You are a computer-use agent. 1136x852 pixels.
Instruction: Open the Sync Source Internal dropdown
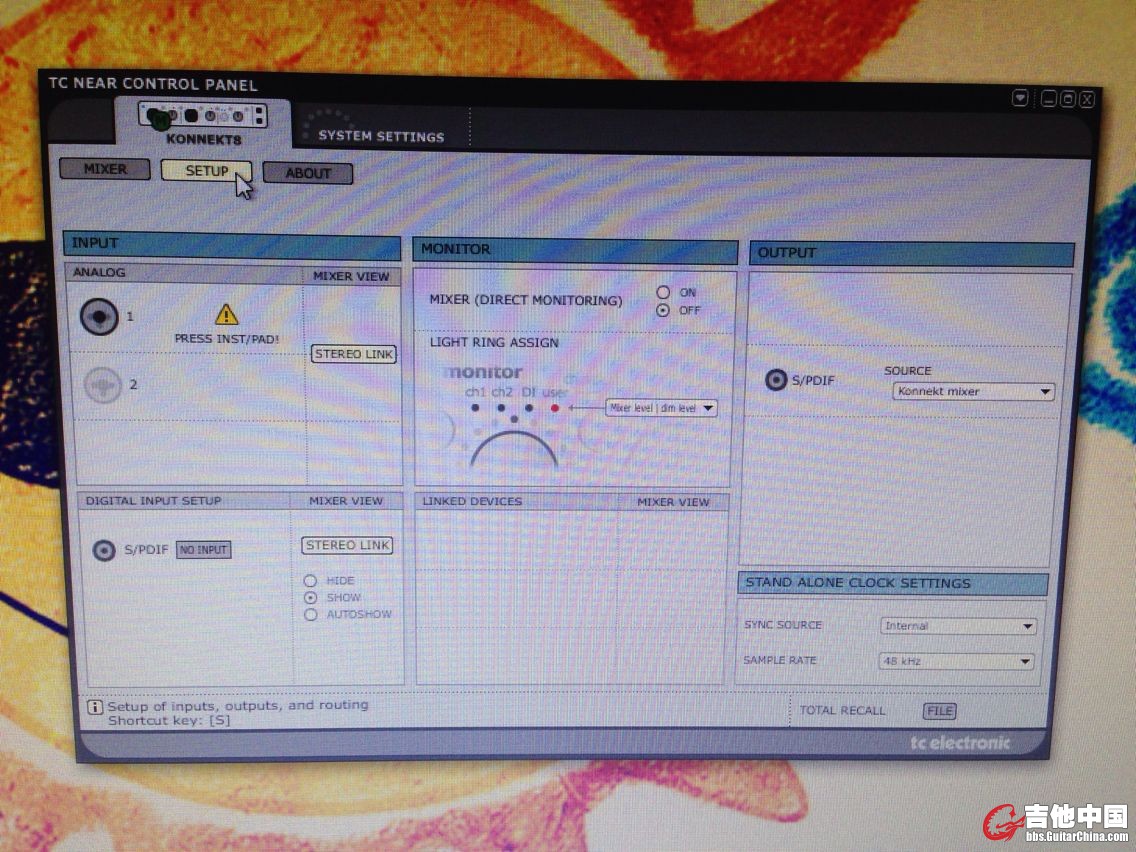tap(958, 626)
